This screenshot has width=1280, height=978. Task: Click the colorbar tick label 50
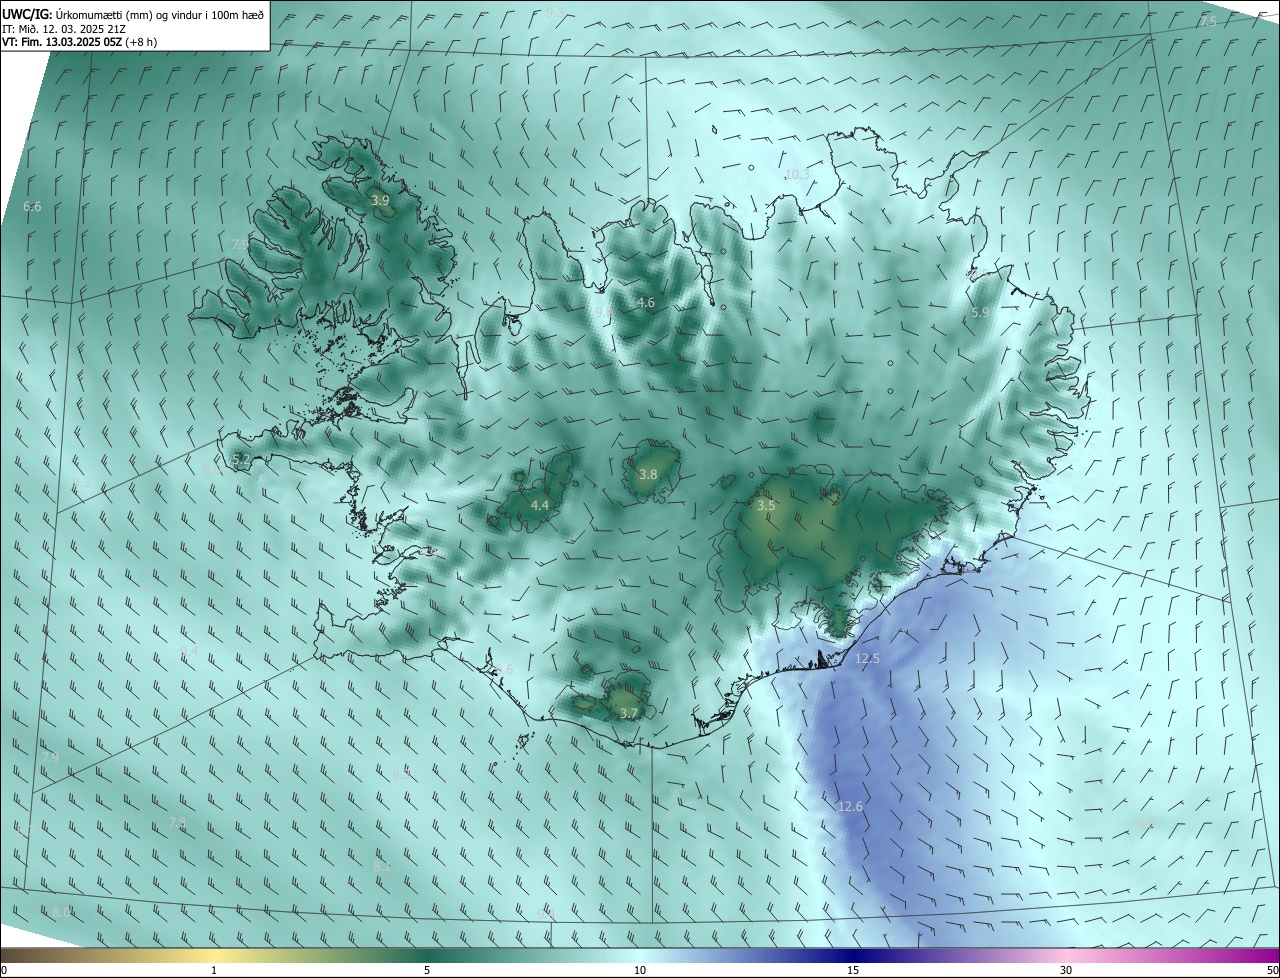coord(1272,970)
